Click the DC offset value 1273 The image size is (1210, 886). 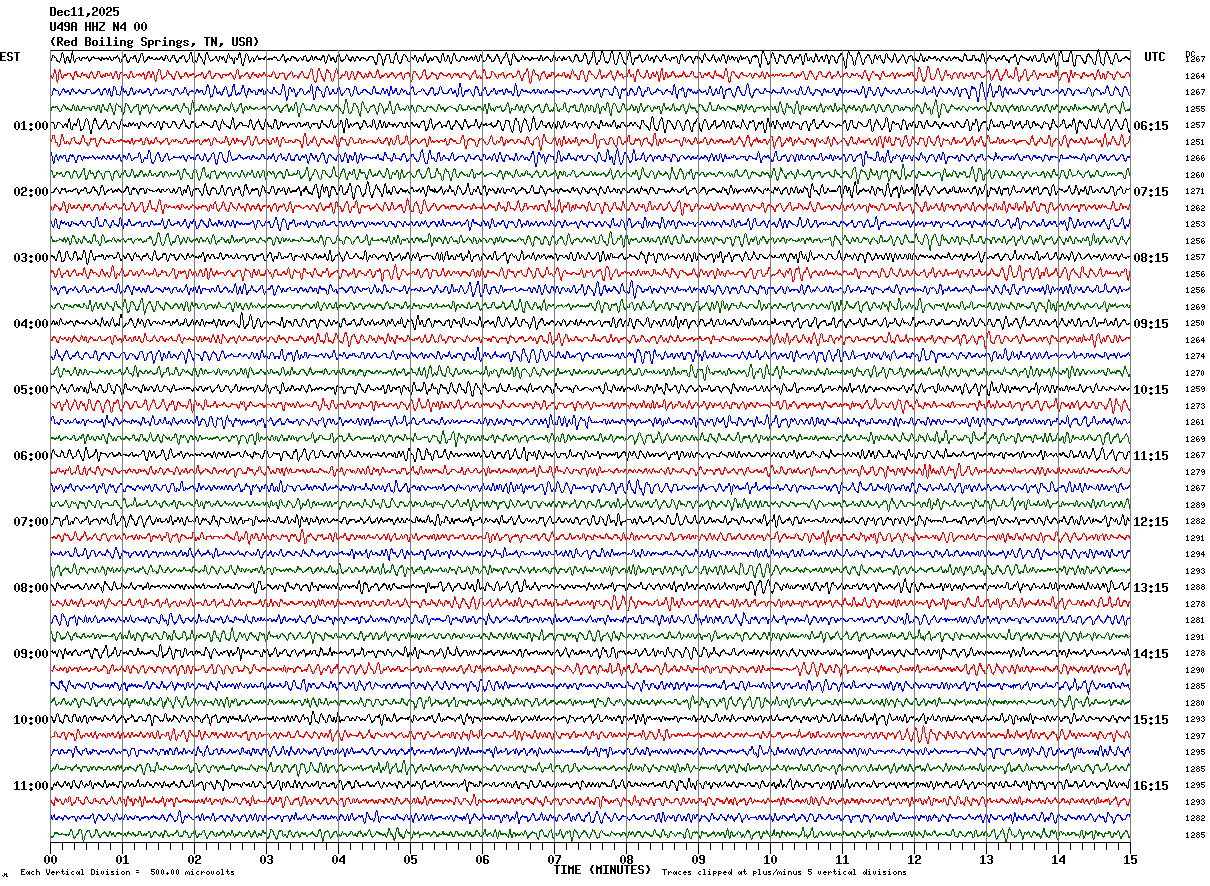tap(1195, 406)
